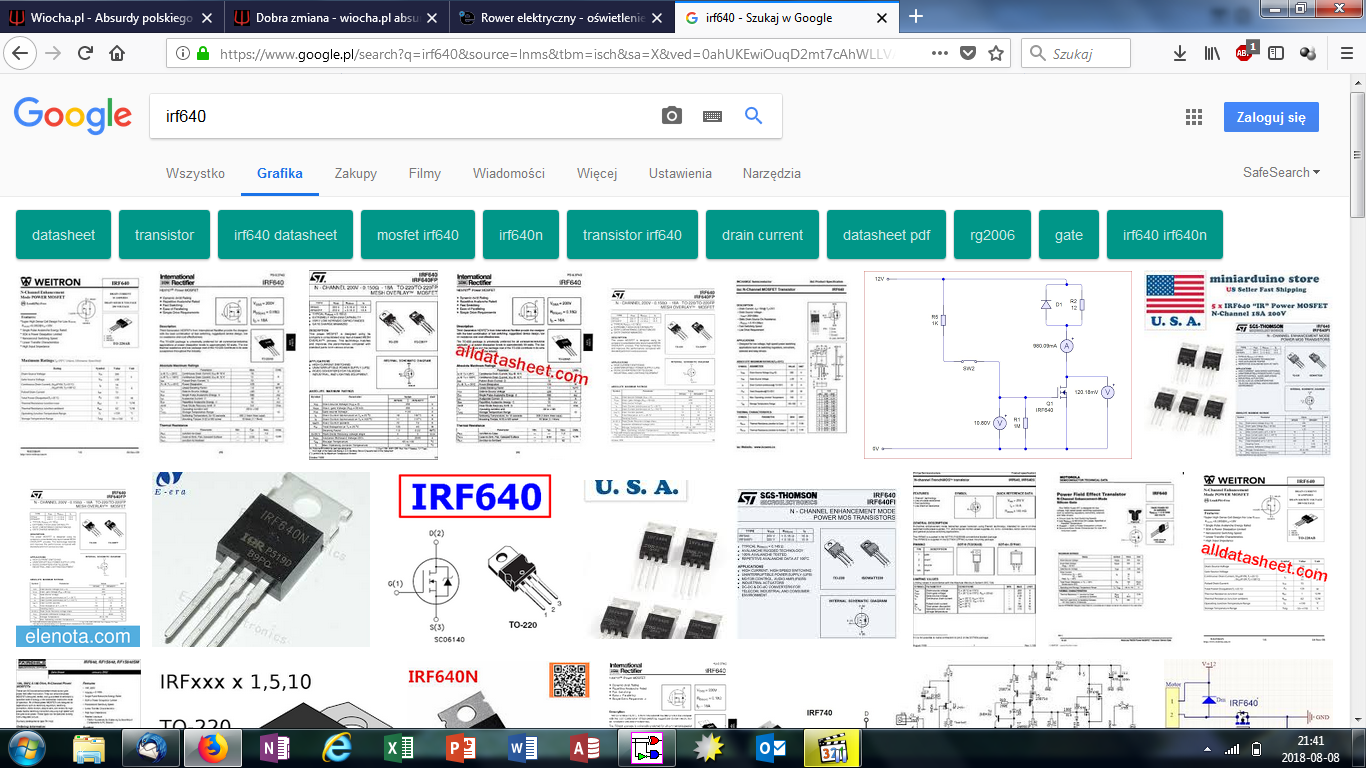Show hidden system tray icons
Image resolution: width=1366 pixels, height=768 pixels.
(1205, 749)
